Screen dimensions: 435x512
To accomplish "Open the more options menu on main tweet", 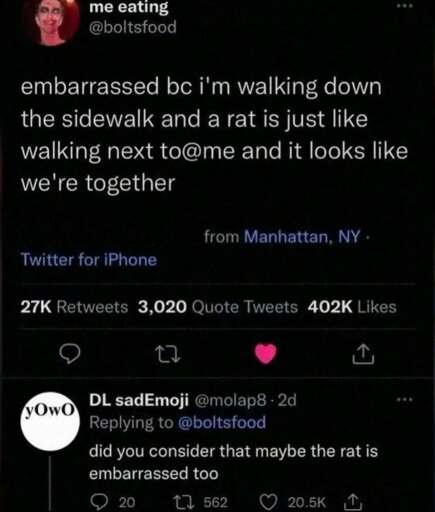I will [x=405, y=6].
